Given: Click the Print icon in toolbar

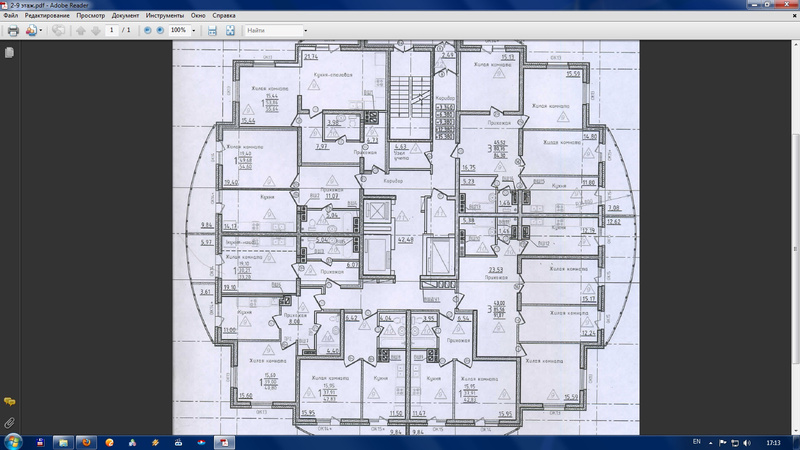Looking at the screenshot, I should coord(13,31).
